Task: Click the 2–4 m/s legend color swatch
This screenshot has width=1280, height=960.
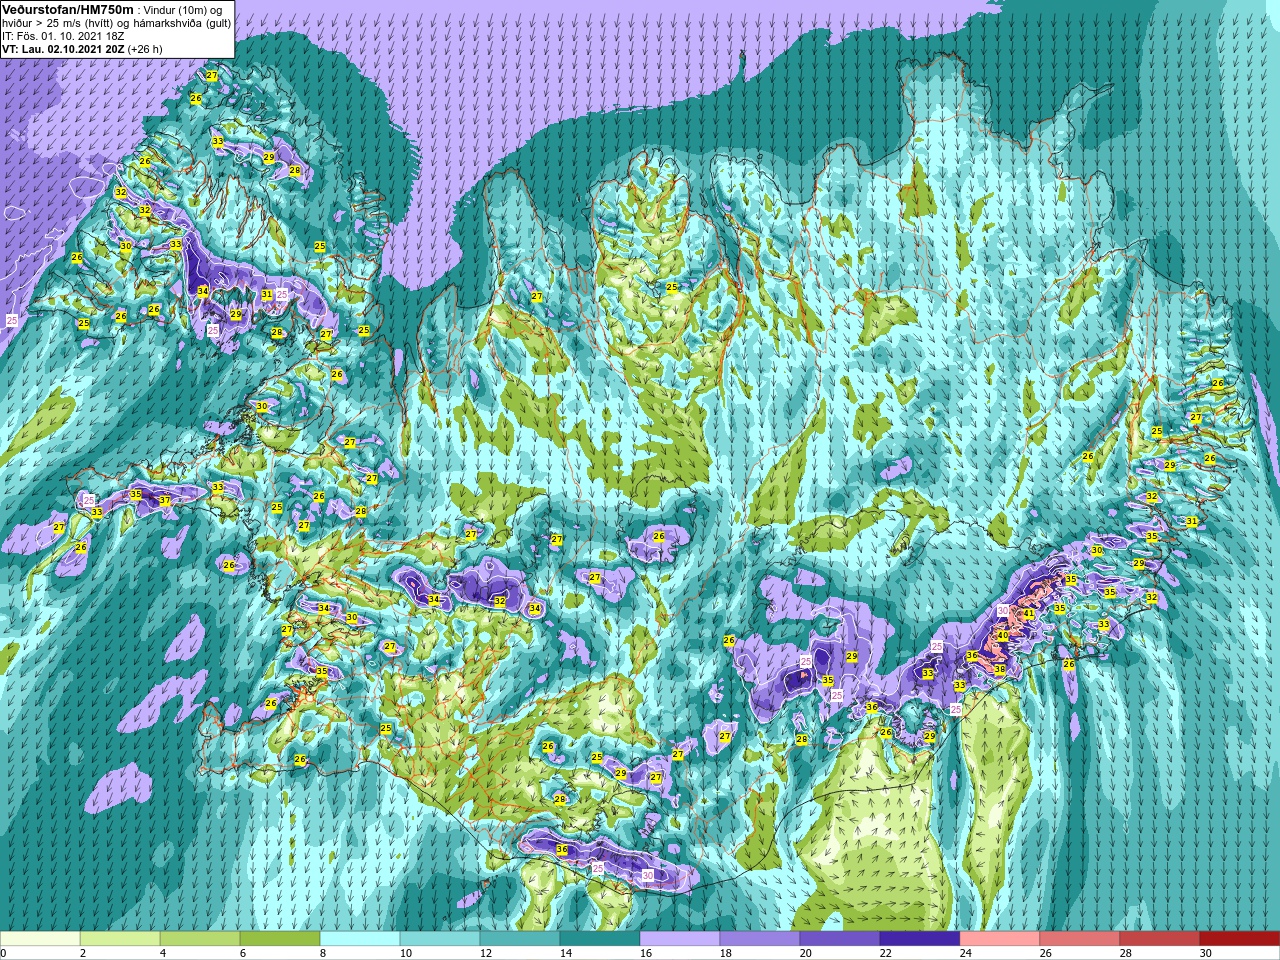Action: pyautogui.click(x=120, y=939)
